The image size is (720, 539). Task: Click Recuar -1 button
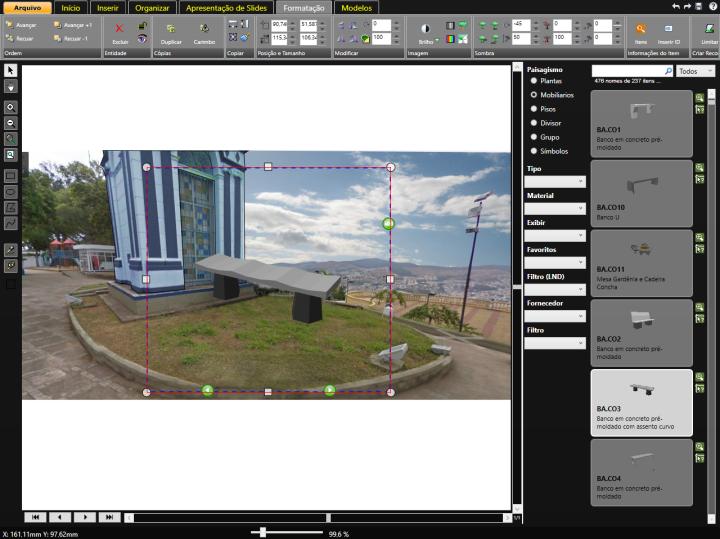click(71, 39)
